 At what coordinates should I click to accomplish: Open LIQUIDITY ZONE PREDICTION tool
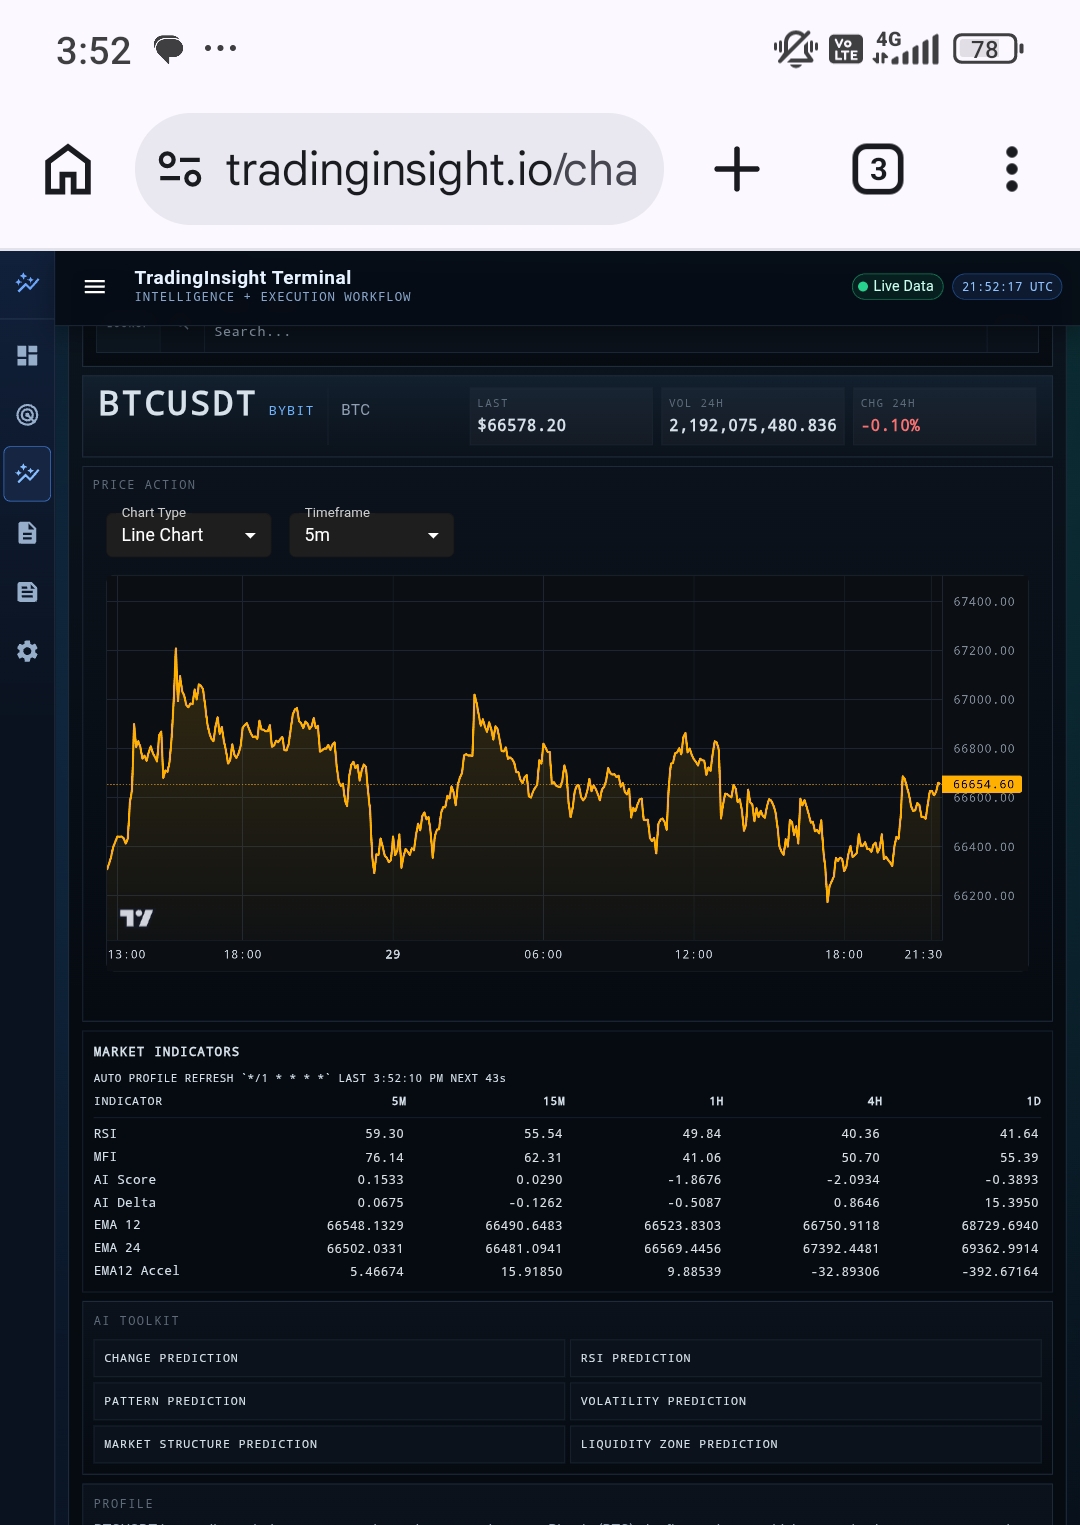(x=806, y=1444)
